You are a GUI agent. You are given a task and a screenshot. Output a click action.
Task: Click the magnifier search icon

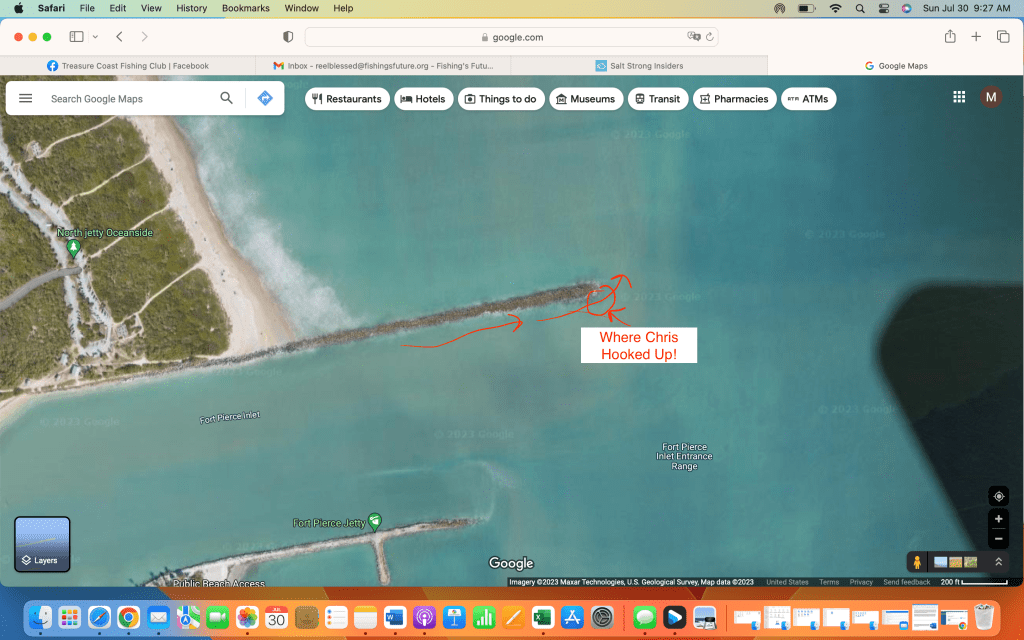(x=227, y=98)
